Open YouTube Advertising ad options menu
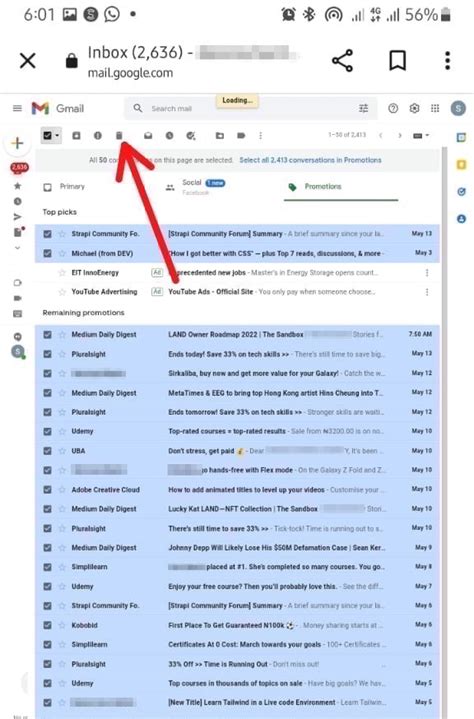 point(427,292)
